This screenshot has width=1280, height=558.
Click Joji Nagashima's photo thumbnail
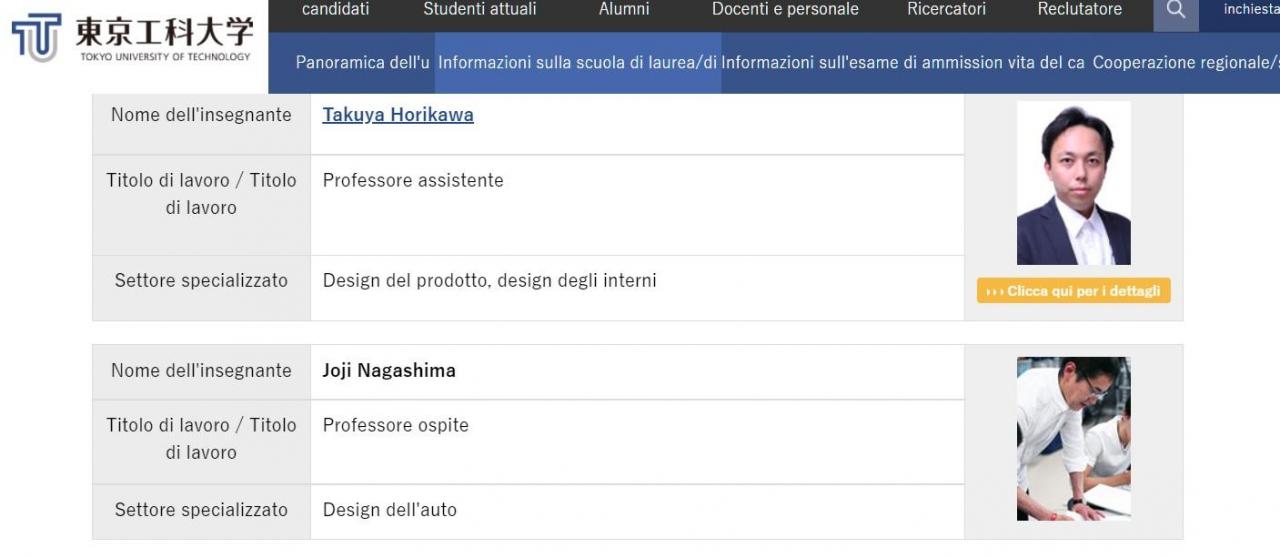coord(1073,439)
